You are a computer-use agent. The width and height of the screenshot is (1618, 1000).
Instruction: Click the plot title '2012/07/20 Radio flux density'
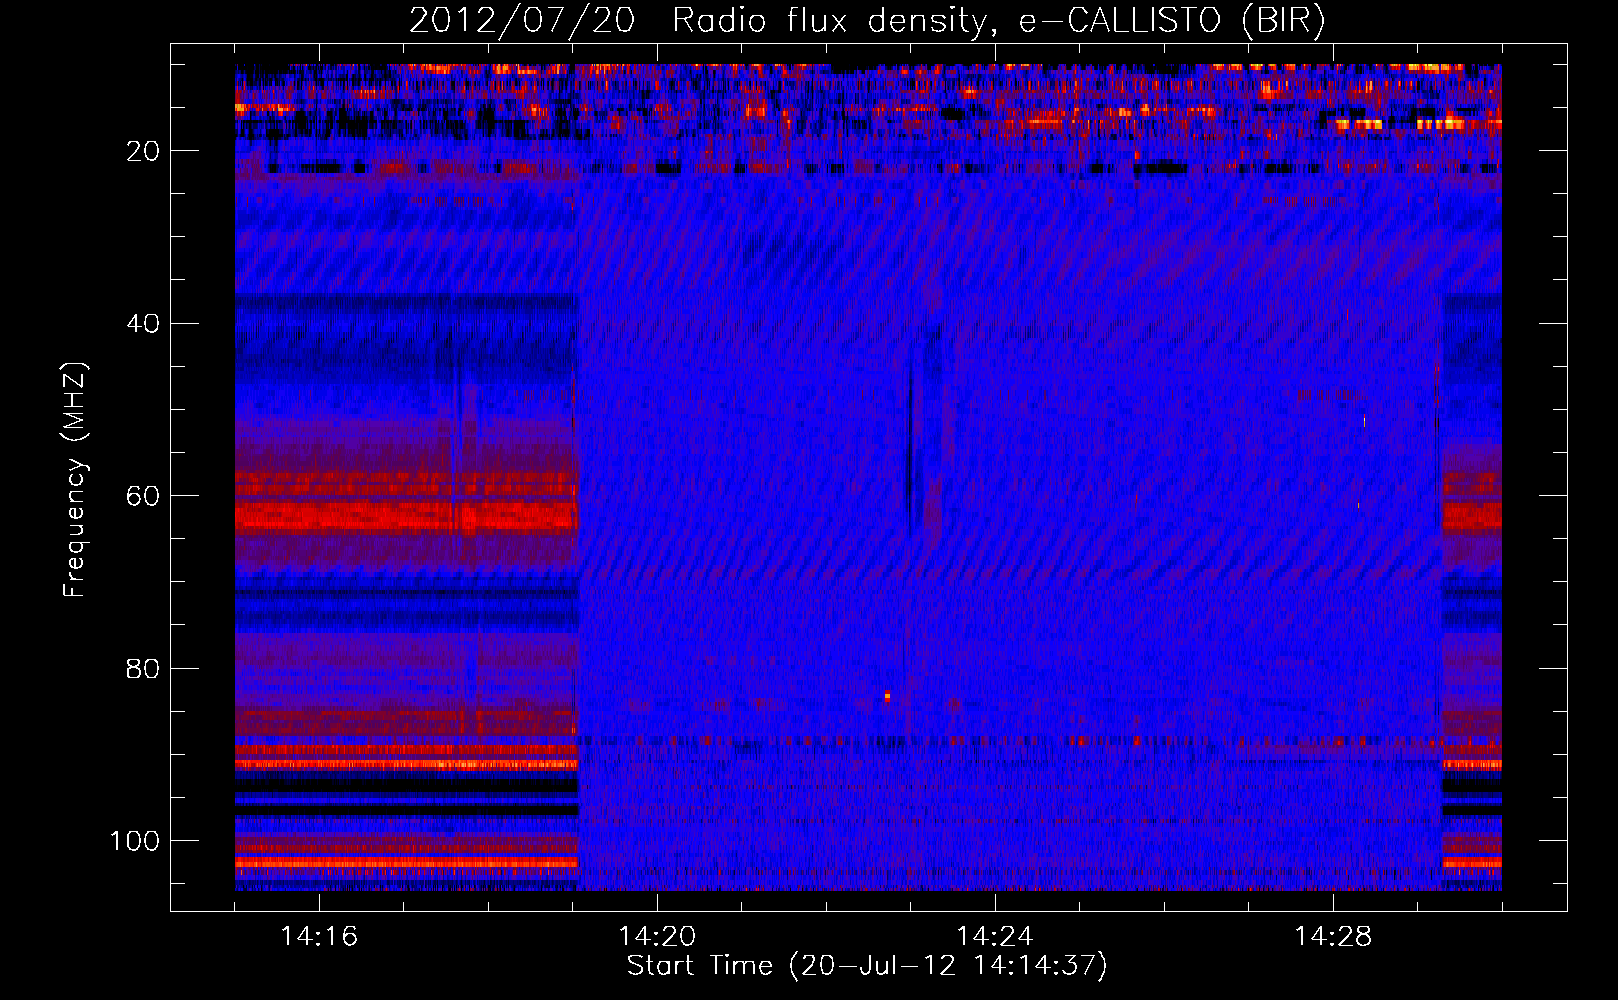coord(868,20)
